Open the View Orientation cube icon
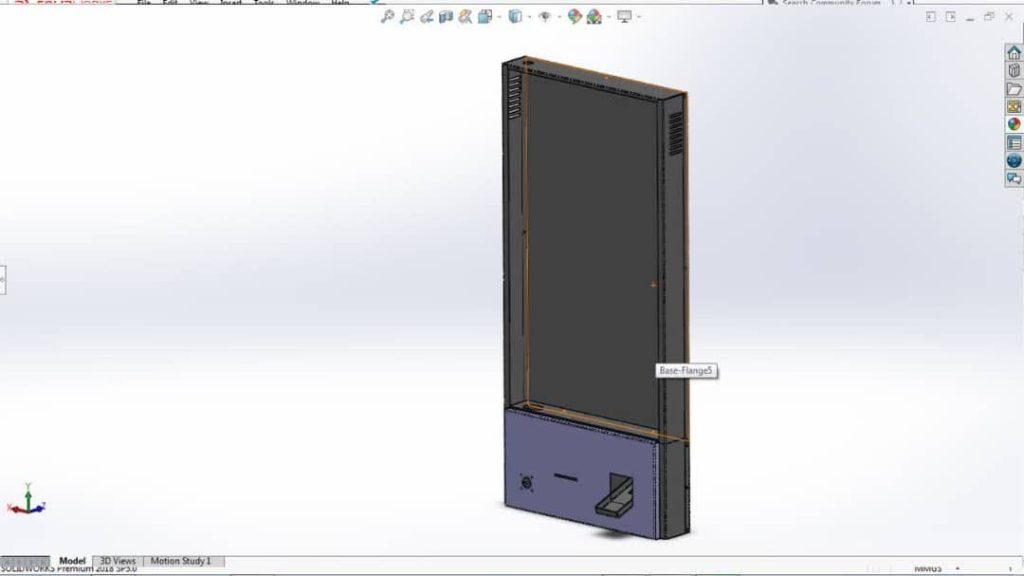Viewport: 1024px width, 576px height. tap(485, 16)
